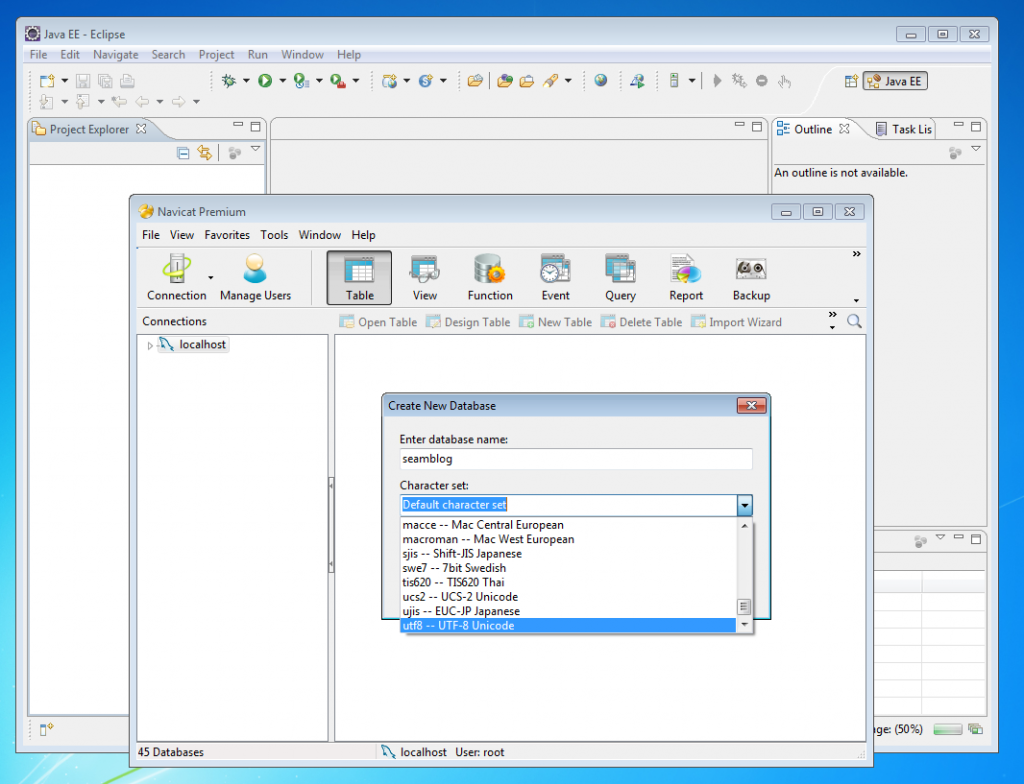This screenshot has width=1024, height=784.
Task: Select Project Explorer tab in Eclipse
Action: pyautogui.click(x=89, y=129)
